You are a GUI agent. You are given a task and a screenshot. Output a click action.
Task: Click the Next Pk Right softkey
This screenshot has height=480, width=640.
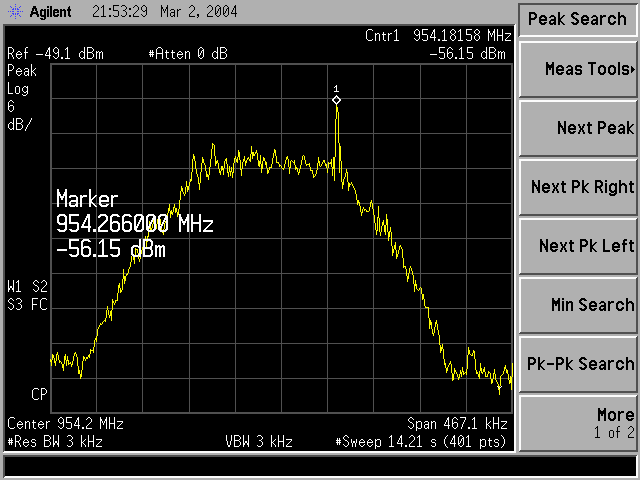point(578,187)
